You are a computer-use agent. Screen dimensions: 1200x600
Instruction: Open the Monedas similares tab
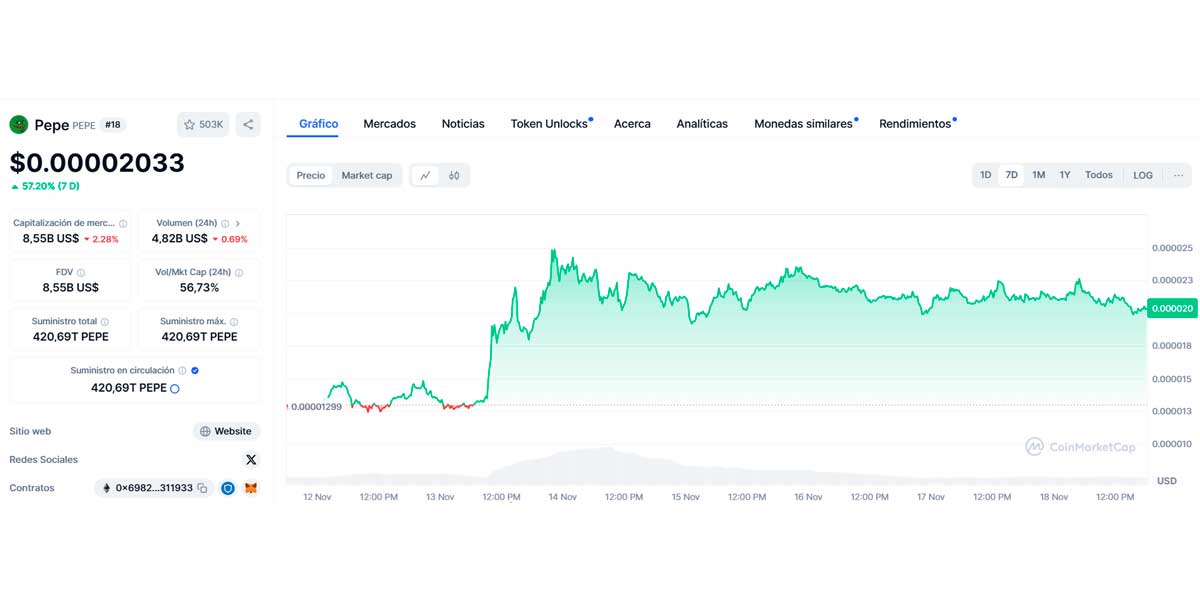click(803, 124)
